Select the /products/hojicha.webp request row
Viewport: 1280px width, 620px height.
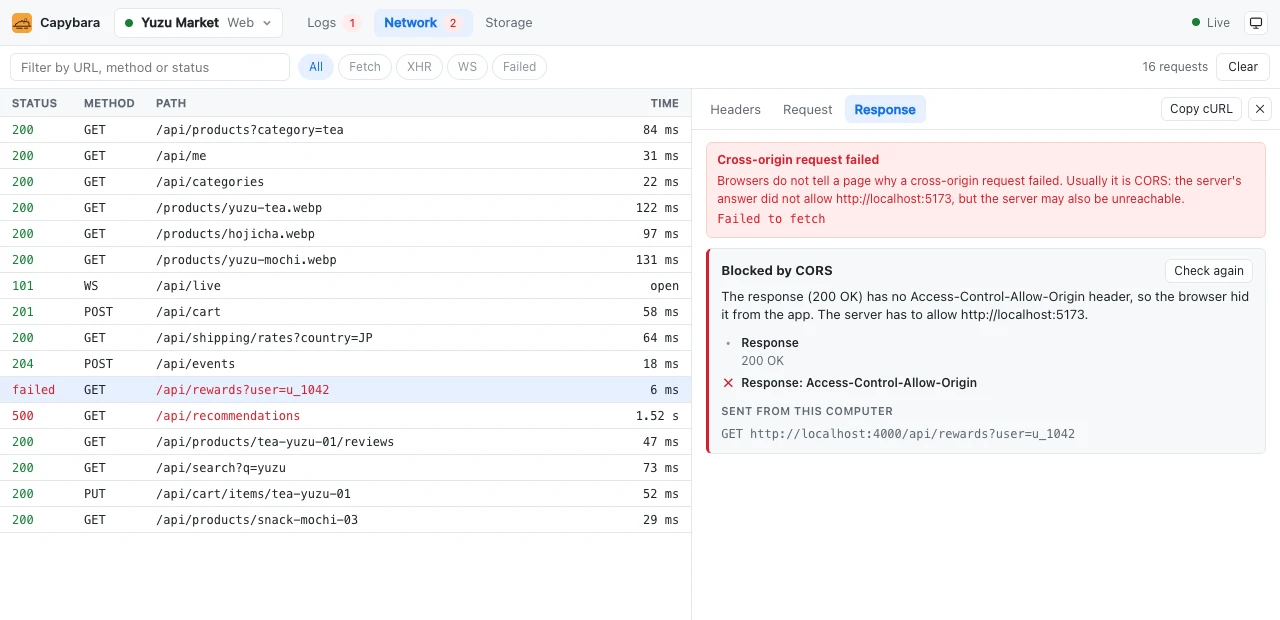point(345,234)
